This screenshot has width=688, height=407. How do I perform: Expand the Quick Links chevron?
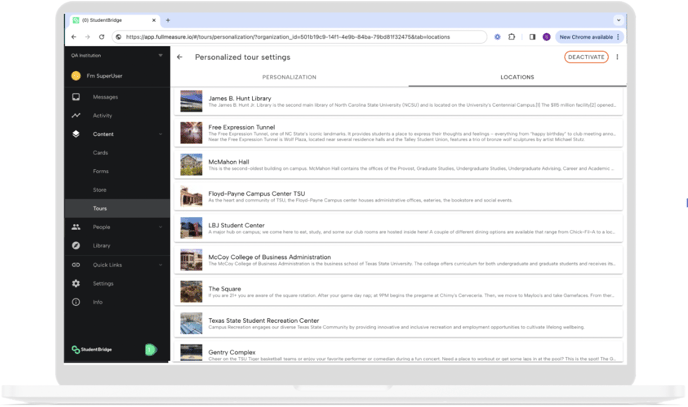tap(160, 265)
